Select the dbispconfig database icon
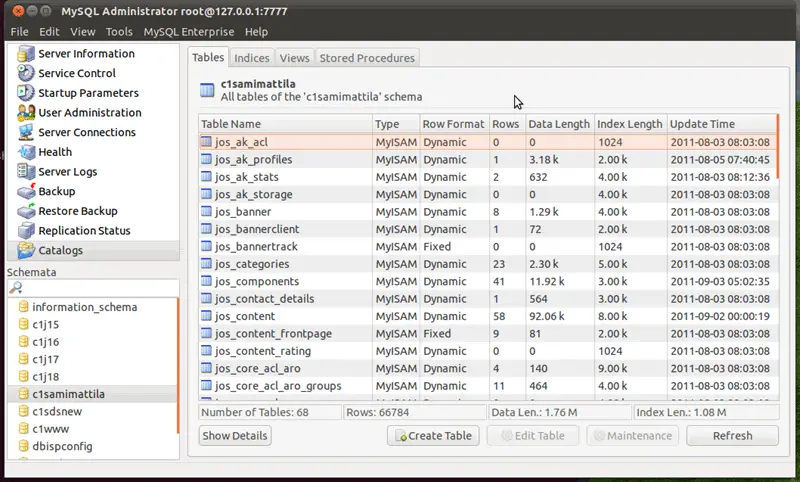 click(x=23, y=446)
